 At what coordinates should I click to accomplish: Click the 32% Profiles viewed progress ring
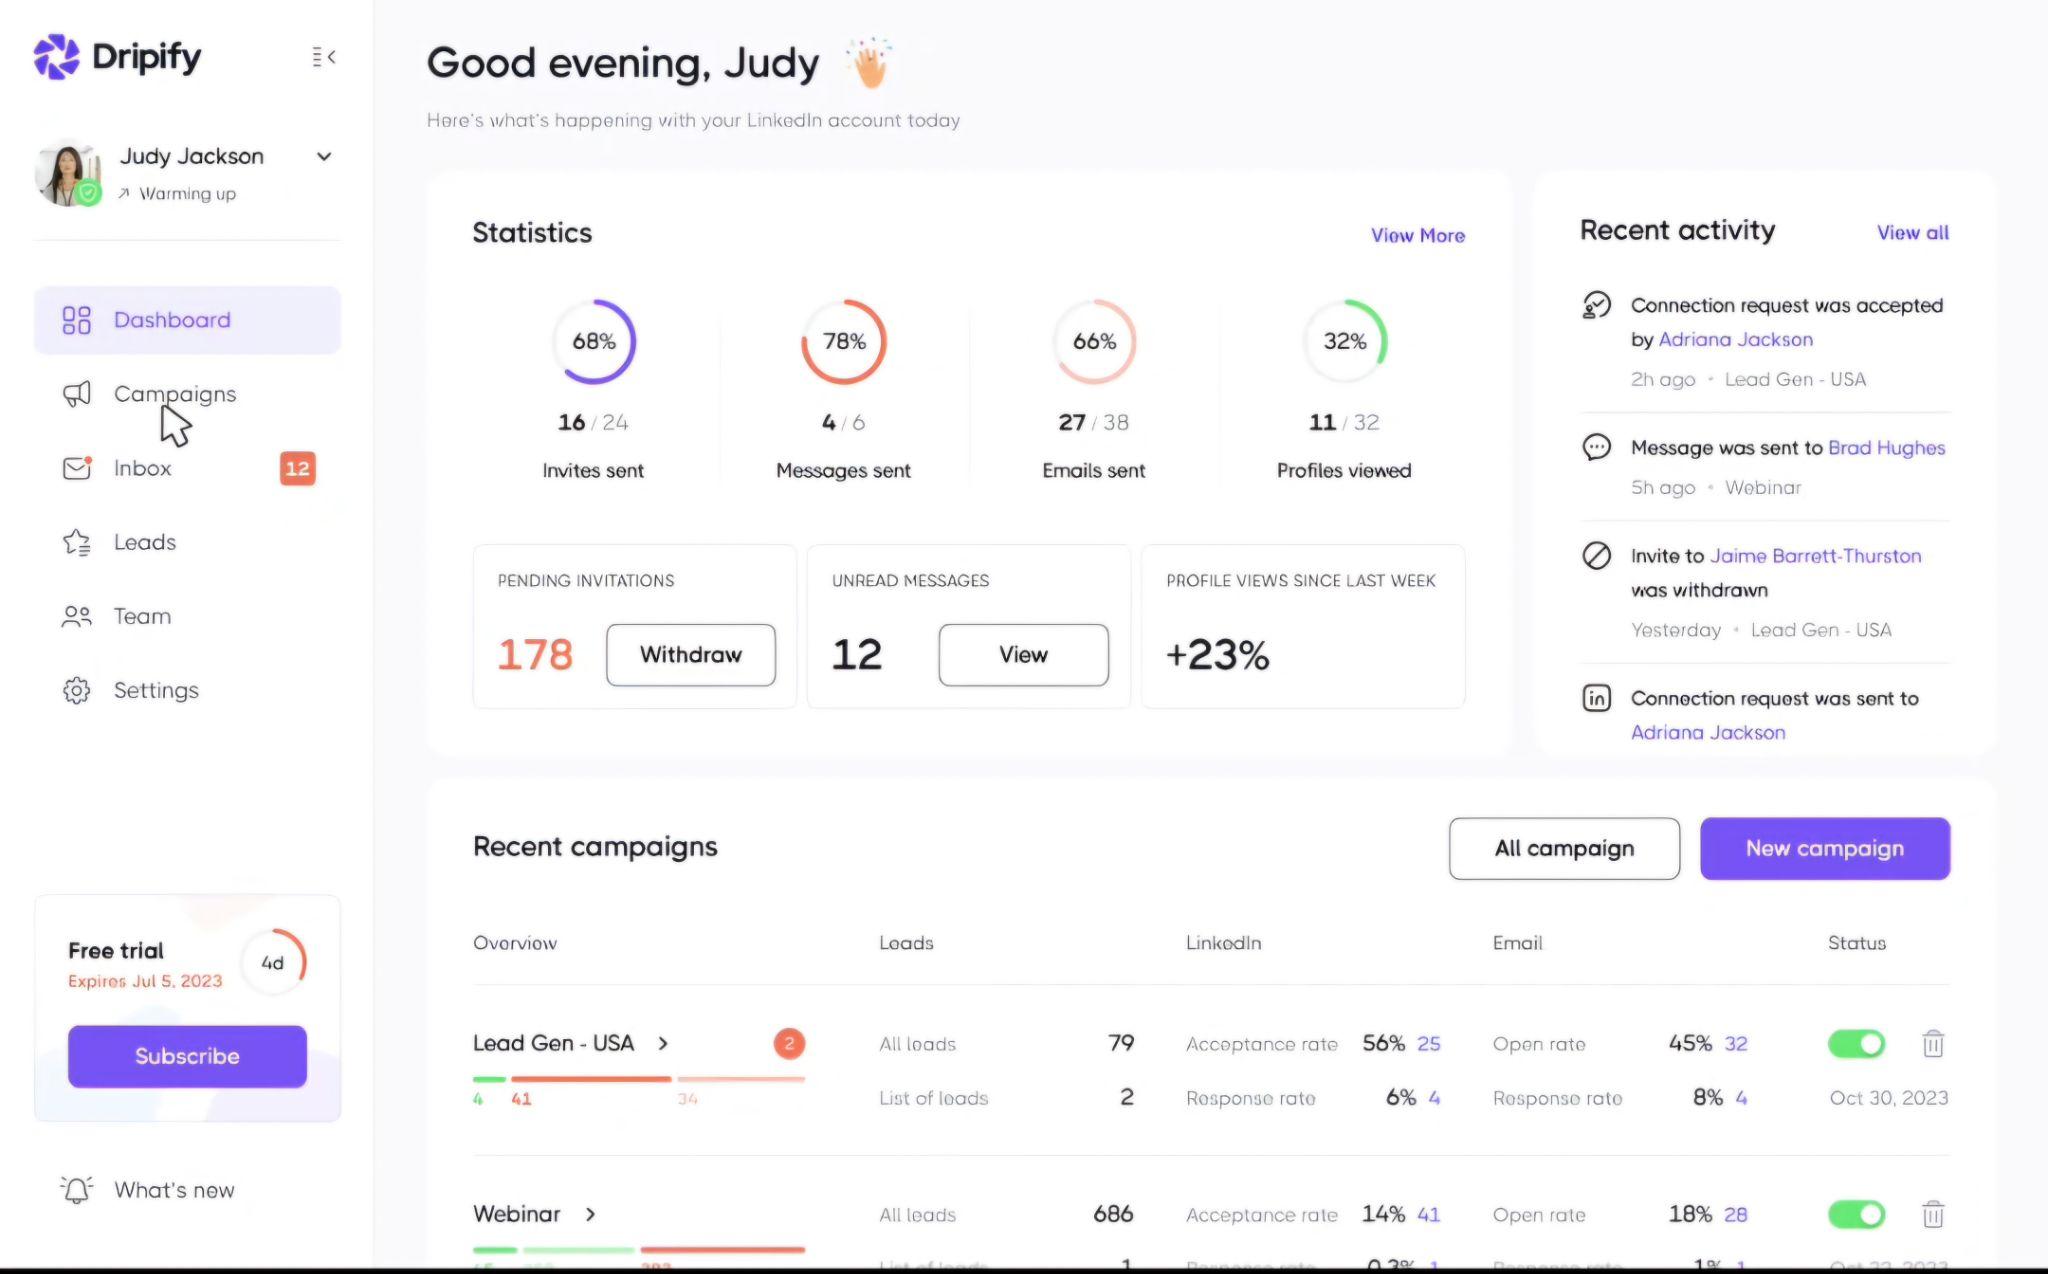[1345, 341]
